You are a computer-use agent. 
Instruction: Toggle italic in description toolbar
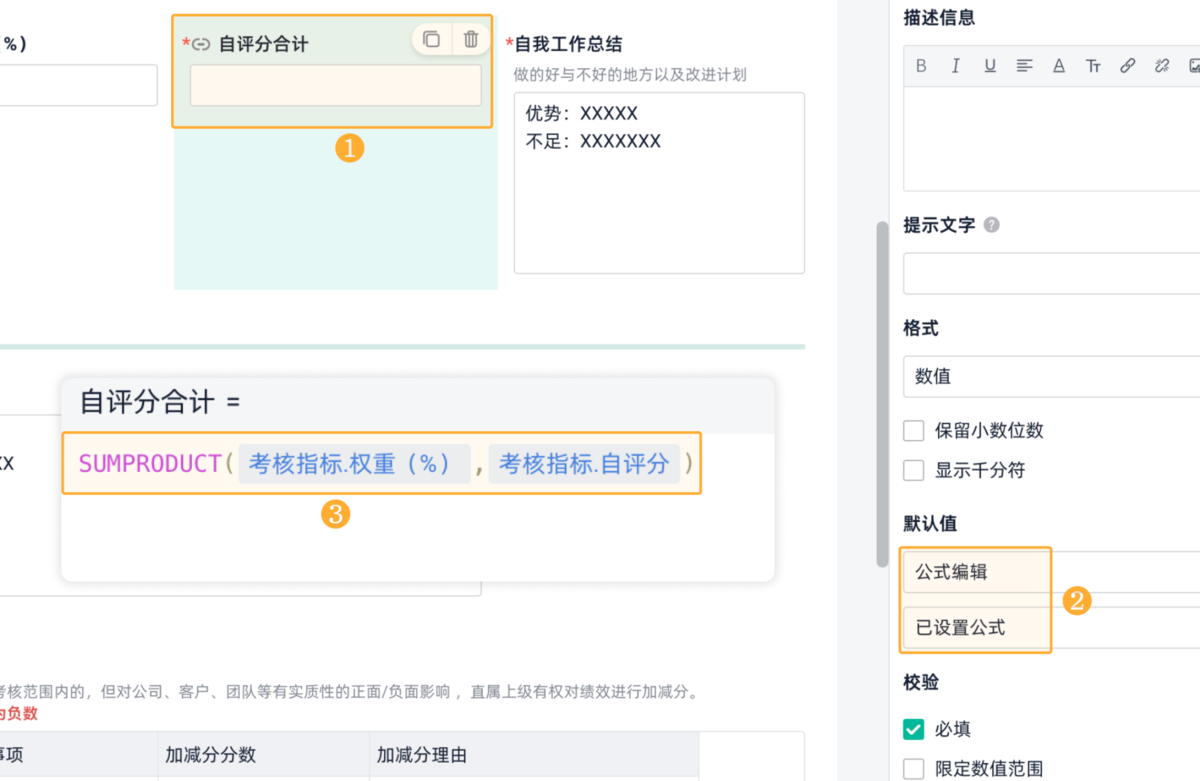[955, 66]
